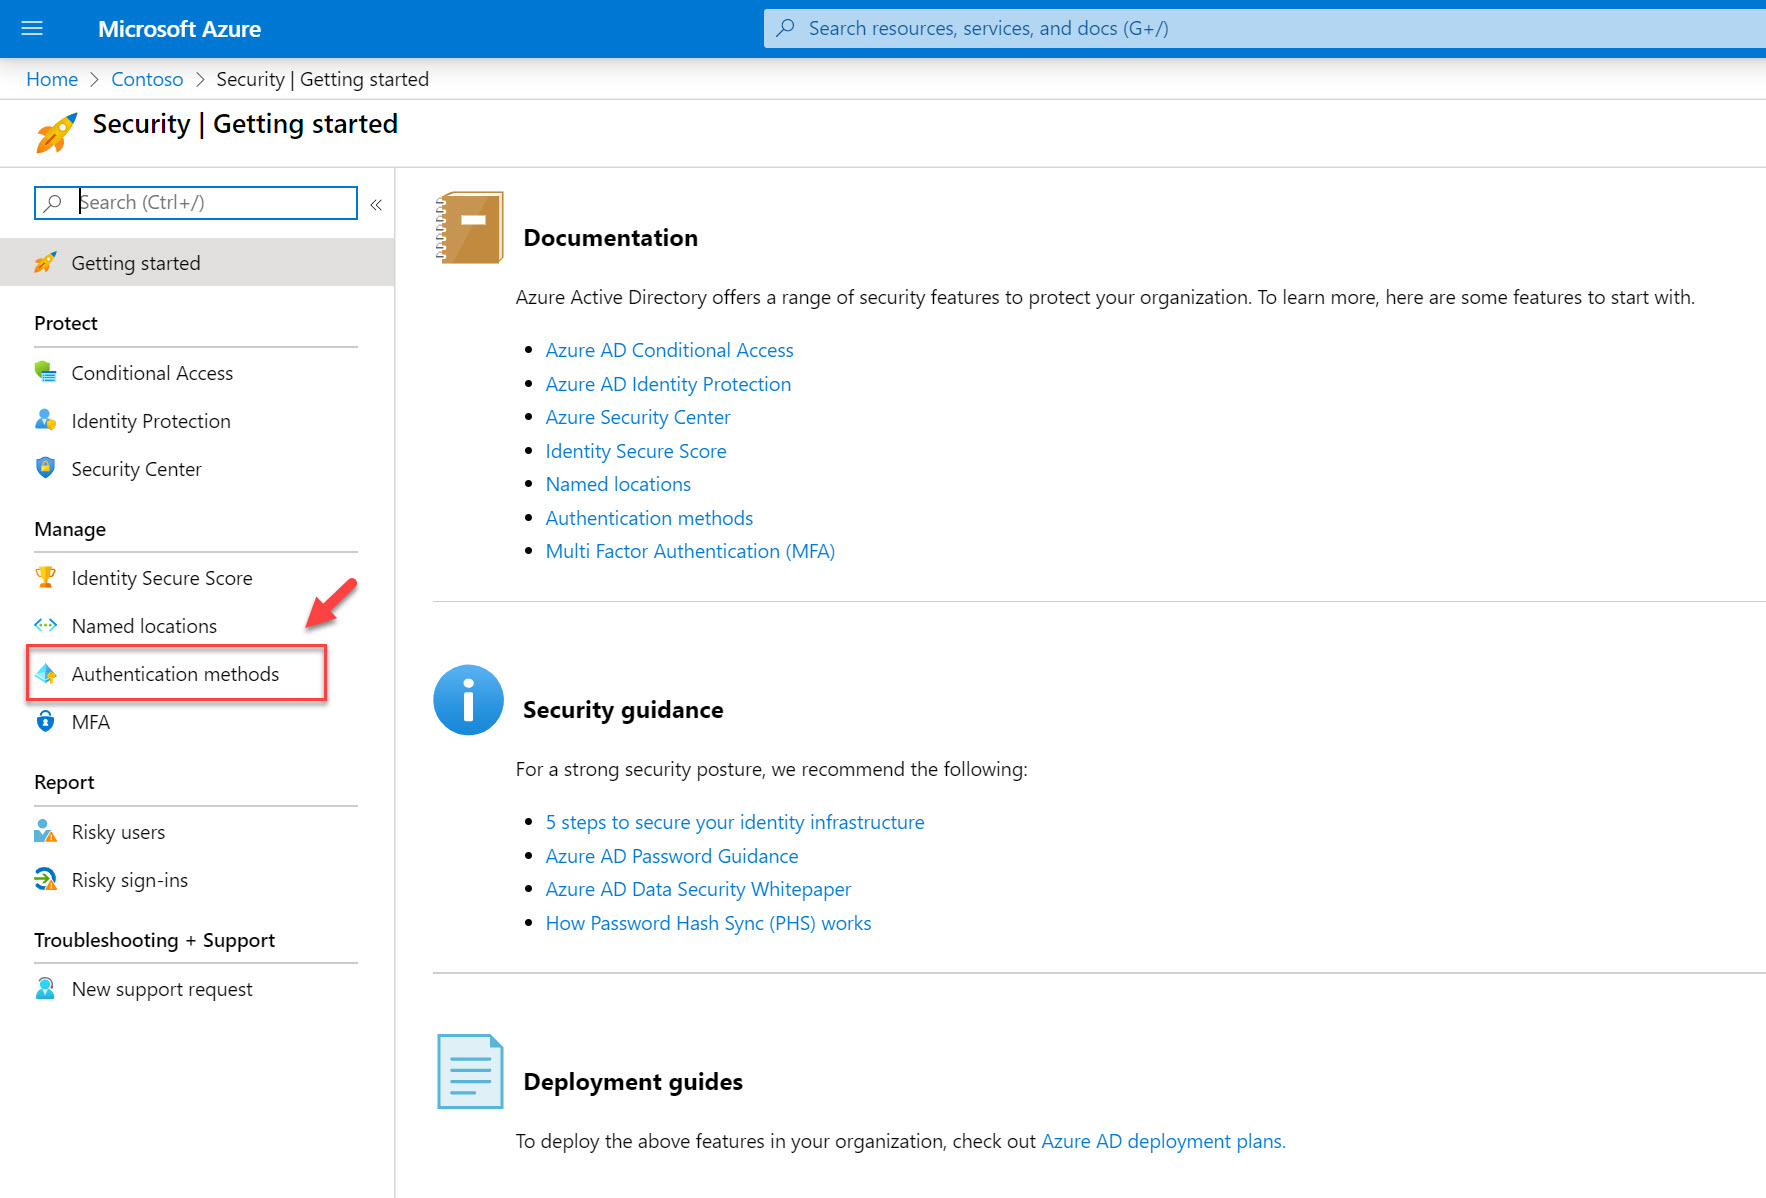The image size is (1766, 1198).
Task: Select the Risky sign-ins icon
Action: tap(45, 879)
